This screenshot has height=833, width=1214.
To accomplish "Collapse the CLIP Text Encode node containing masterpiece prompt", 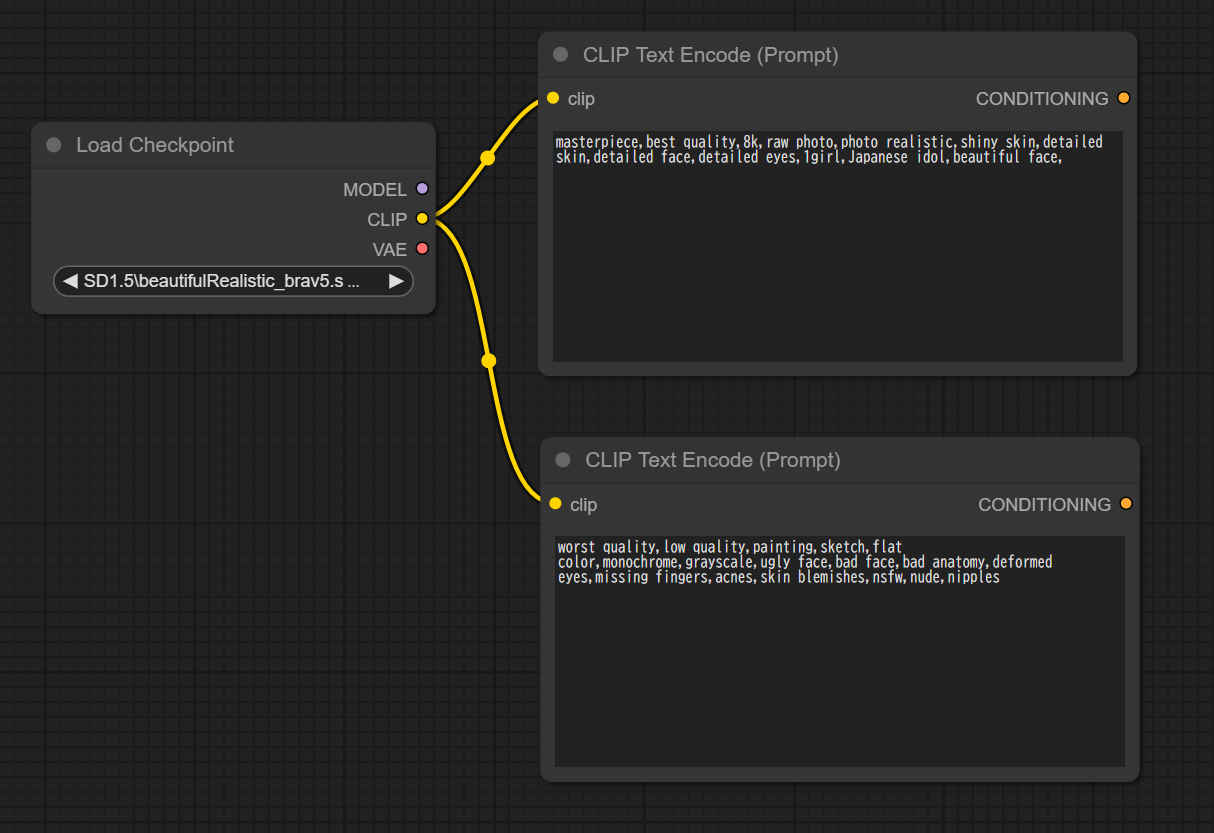I will 561,55.
